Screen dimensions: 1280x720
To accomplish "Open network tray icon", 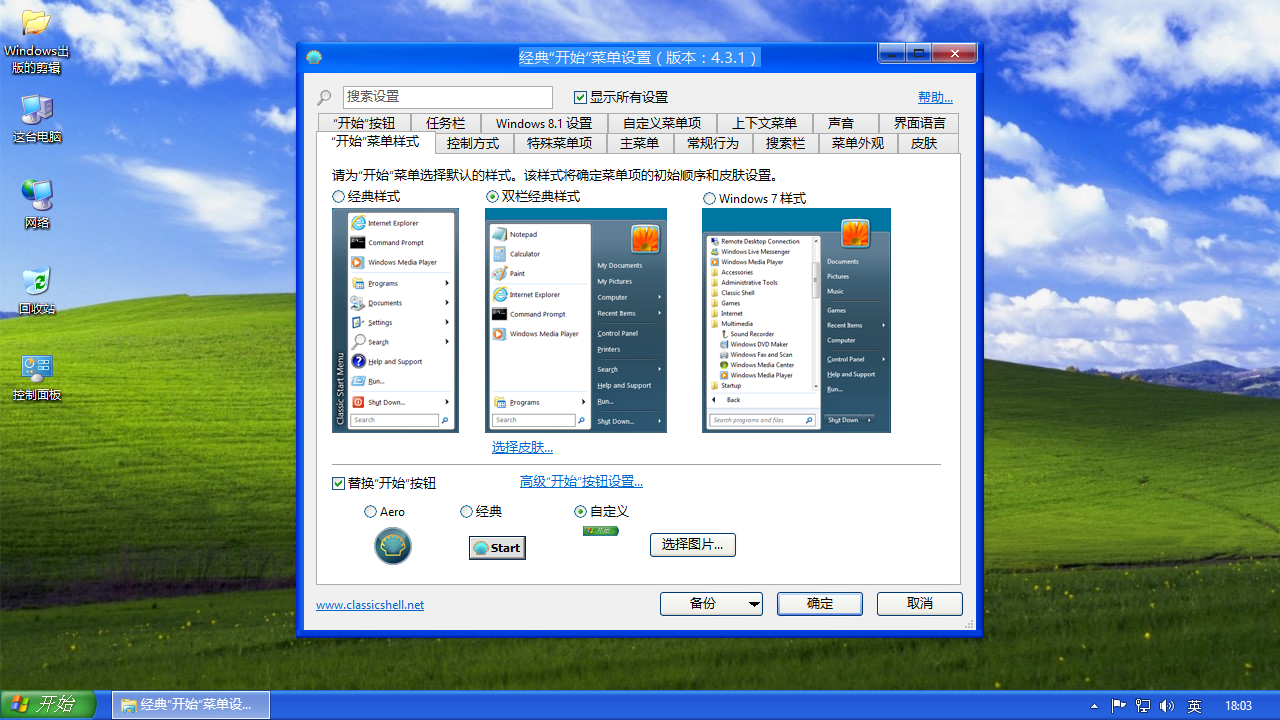I will 1143,706.
